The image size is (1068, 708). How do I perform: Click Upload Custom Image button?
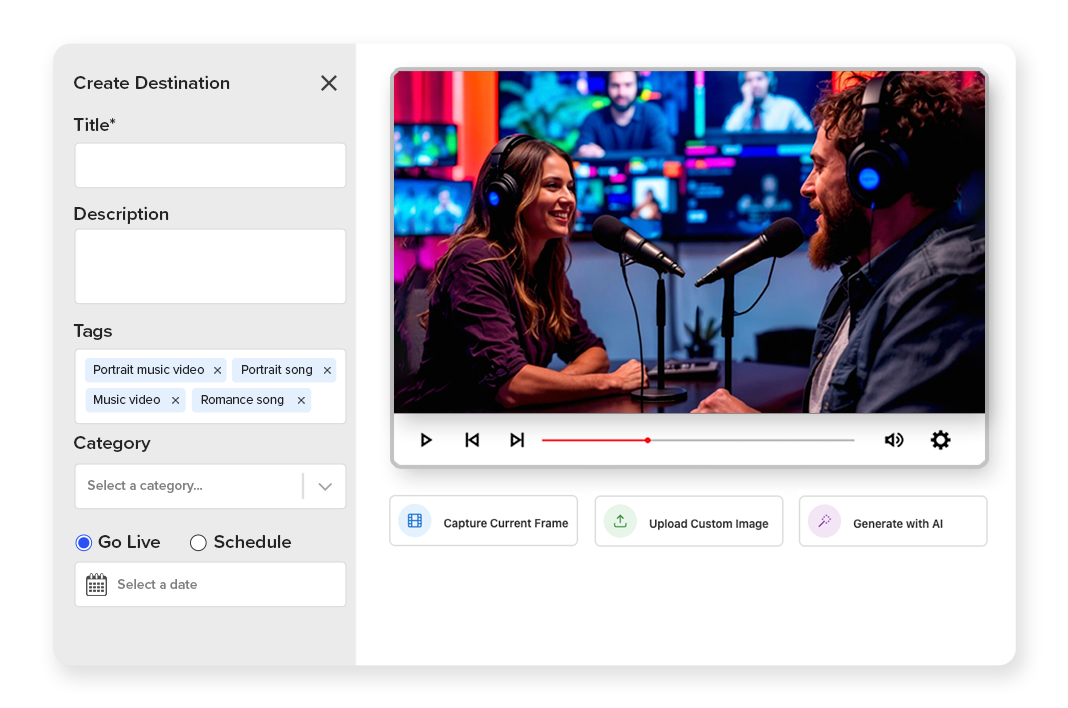[x=688, y=522]
